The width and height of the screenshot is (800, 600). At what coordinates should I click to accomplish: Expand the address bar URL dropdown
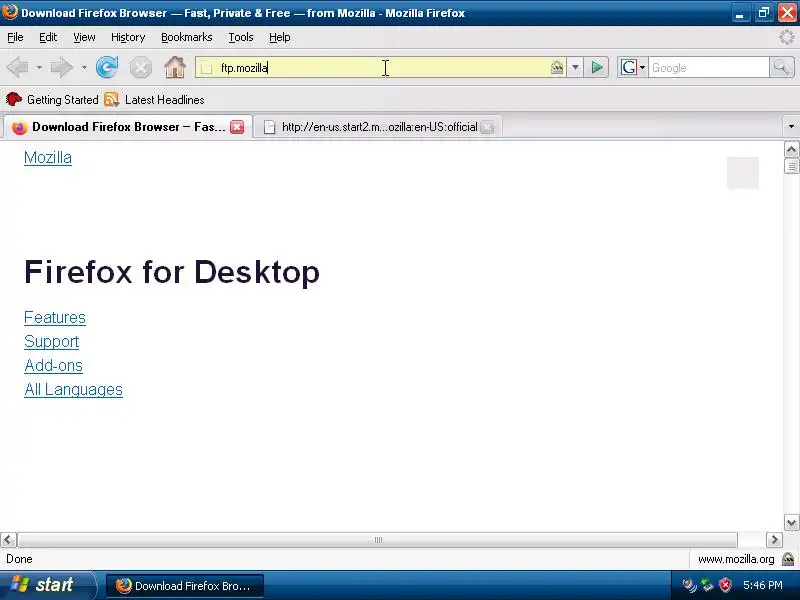(x=575, y=67)
